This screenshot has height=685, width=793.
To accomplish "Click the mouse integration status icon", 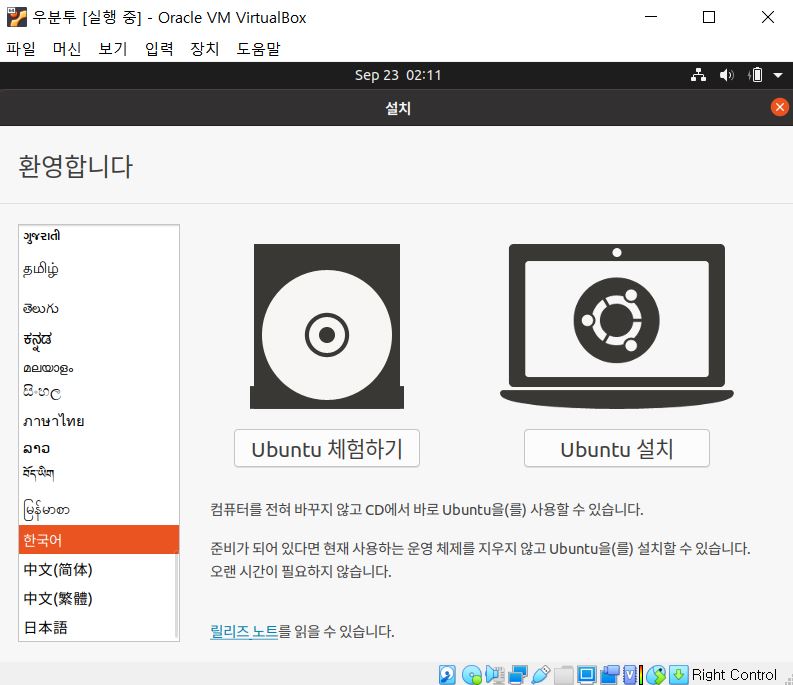I will [x=656, y=674].
